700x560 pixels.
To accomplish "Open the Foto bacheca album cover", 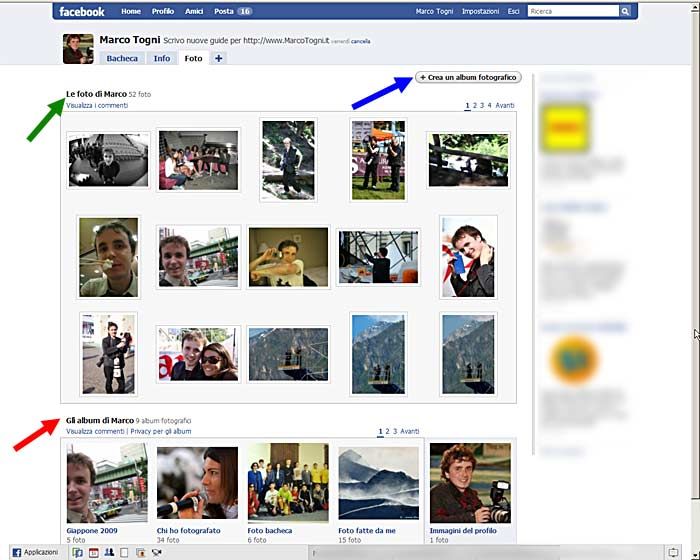I will point(288,482).
